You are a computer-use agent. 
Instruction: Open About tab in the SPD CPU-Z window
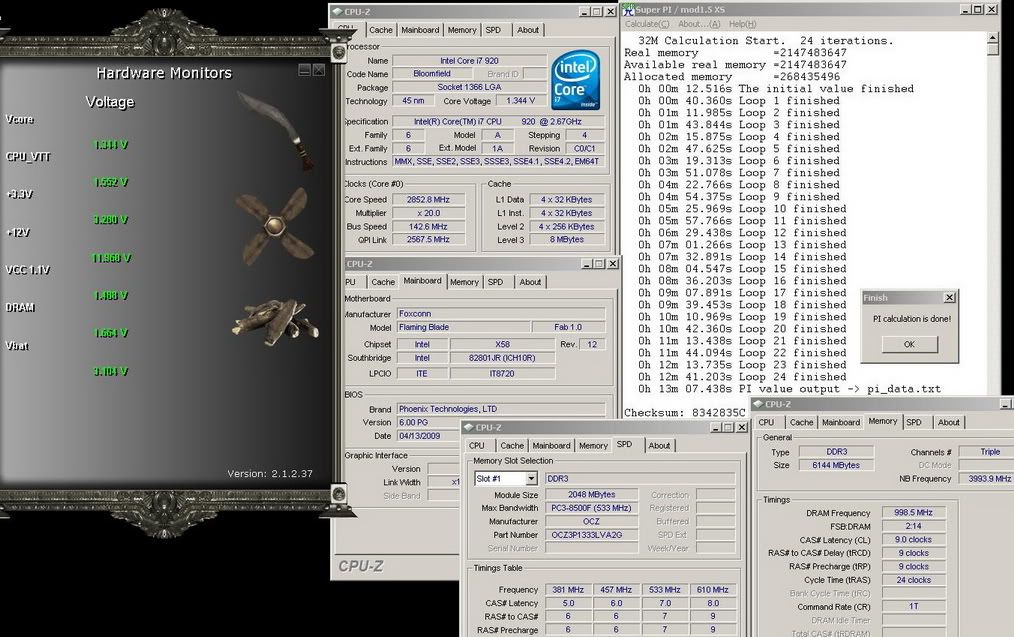click(x=659, y=446)
